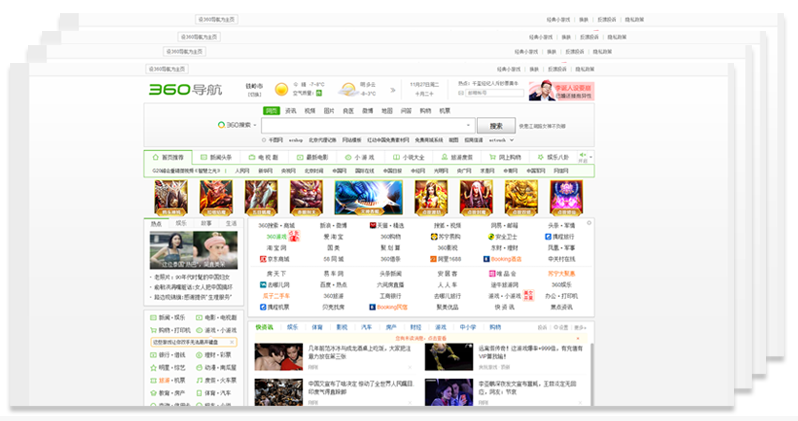This screenshot has height=421, width=798.
Task: Select the 中小学 feed tab
Action: [467, 327]
